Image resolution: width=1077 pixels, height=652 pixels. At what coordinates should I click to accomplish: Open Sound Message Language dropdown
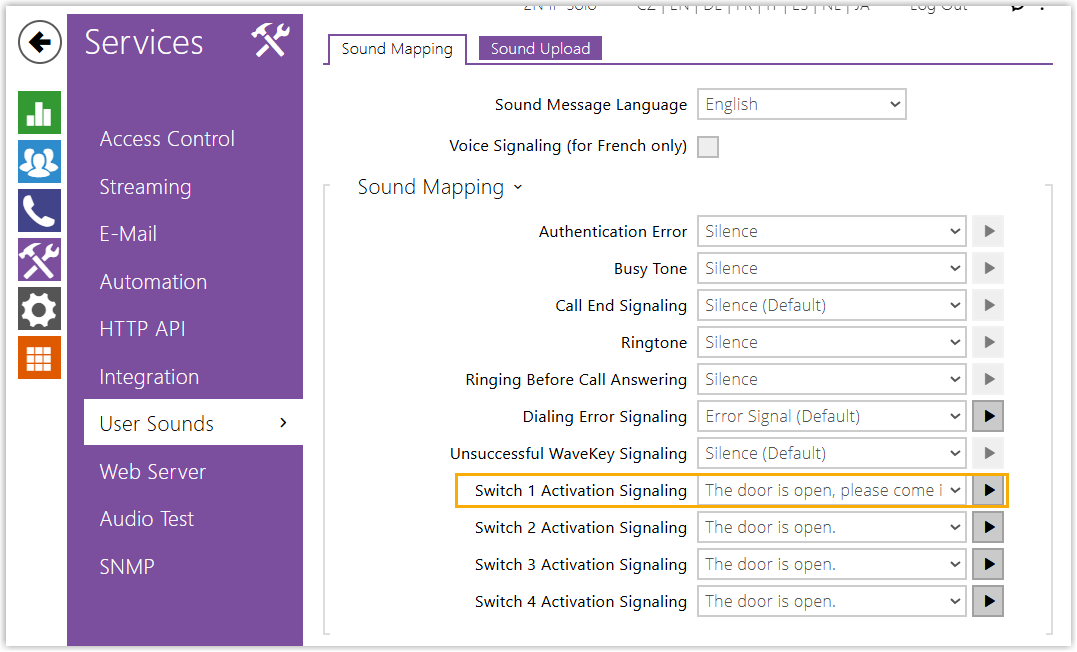[801, 104]
